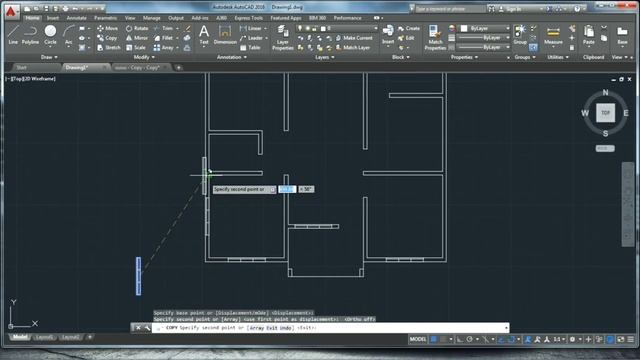
Task: Click the Copy tool in Modify panel
Action: tap(107, 38)
